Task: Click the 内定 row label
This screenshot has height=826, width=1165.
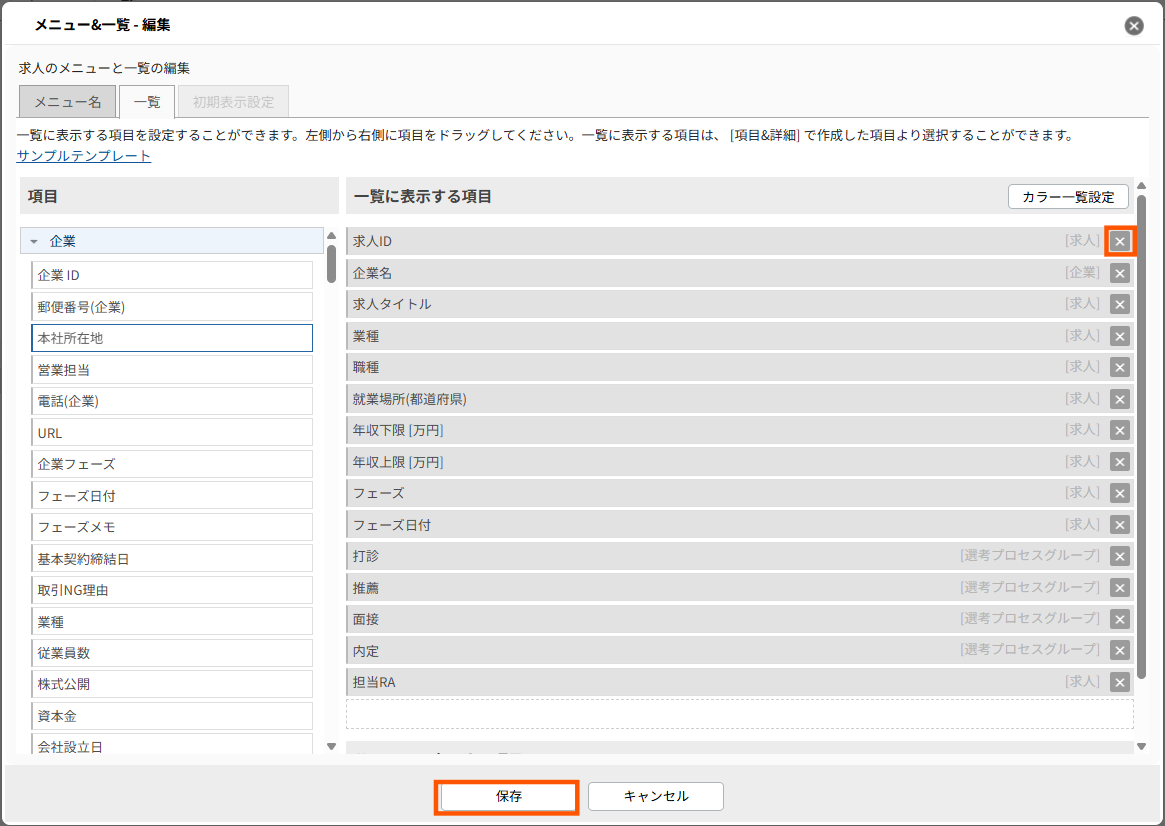Action: click(366, 651)
